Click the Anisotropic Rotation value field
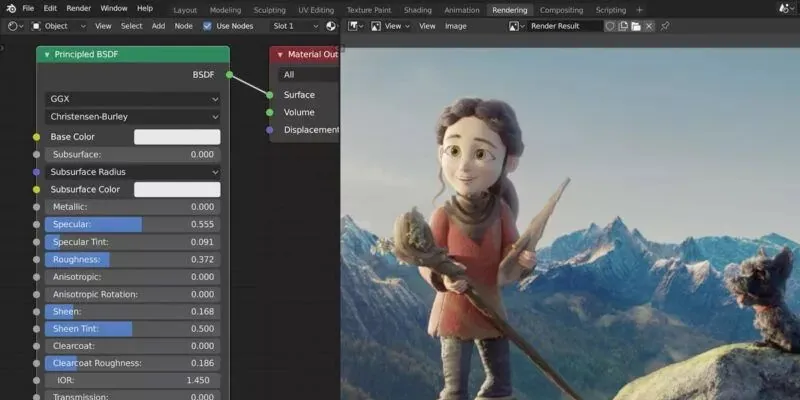 click(x=133, y=294)
